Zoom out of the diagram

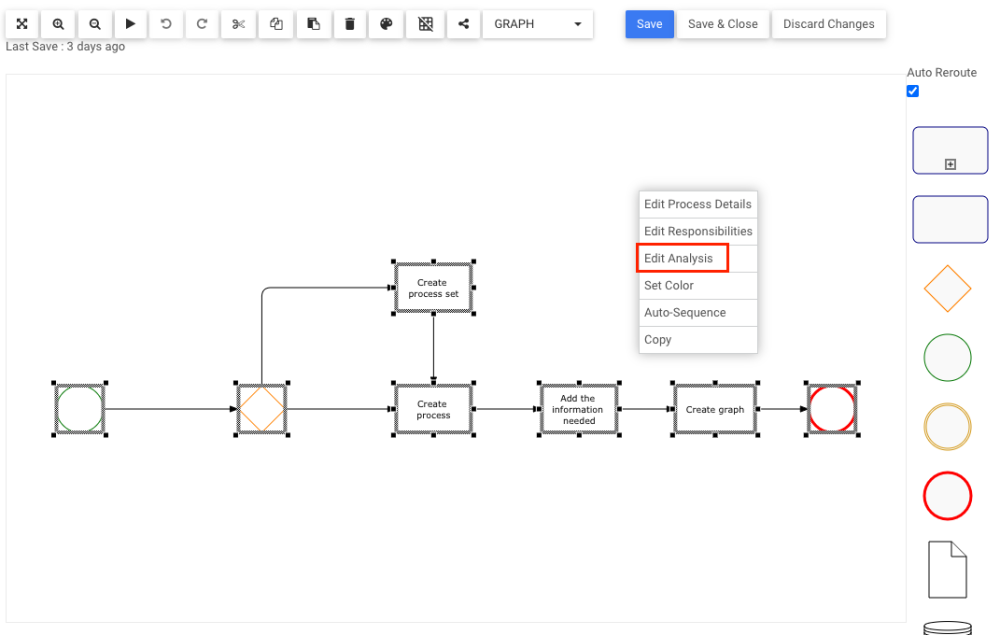pos(95,24)
